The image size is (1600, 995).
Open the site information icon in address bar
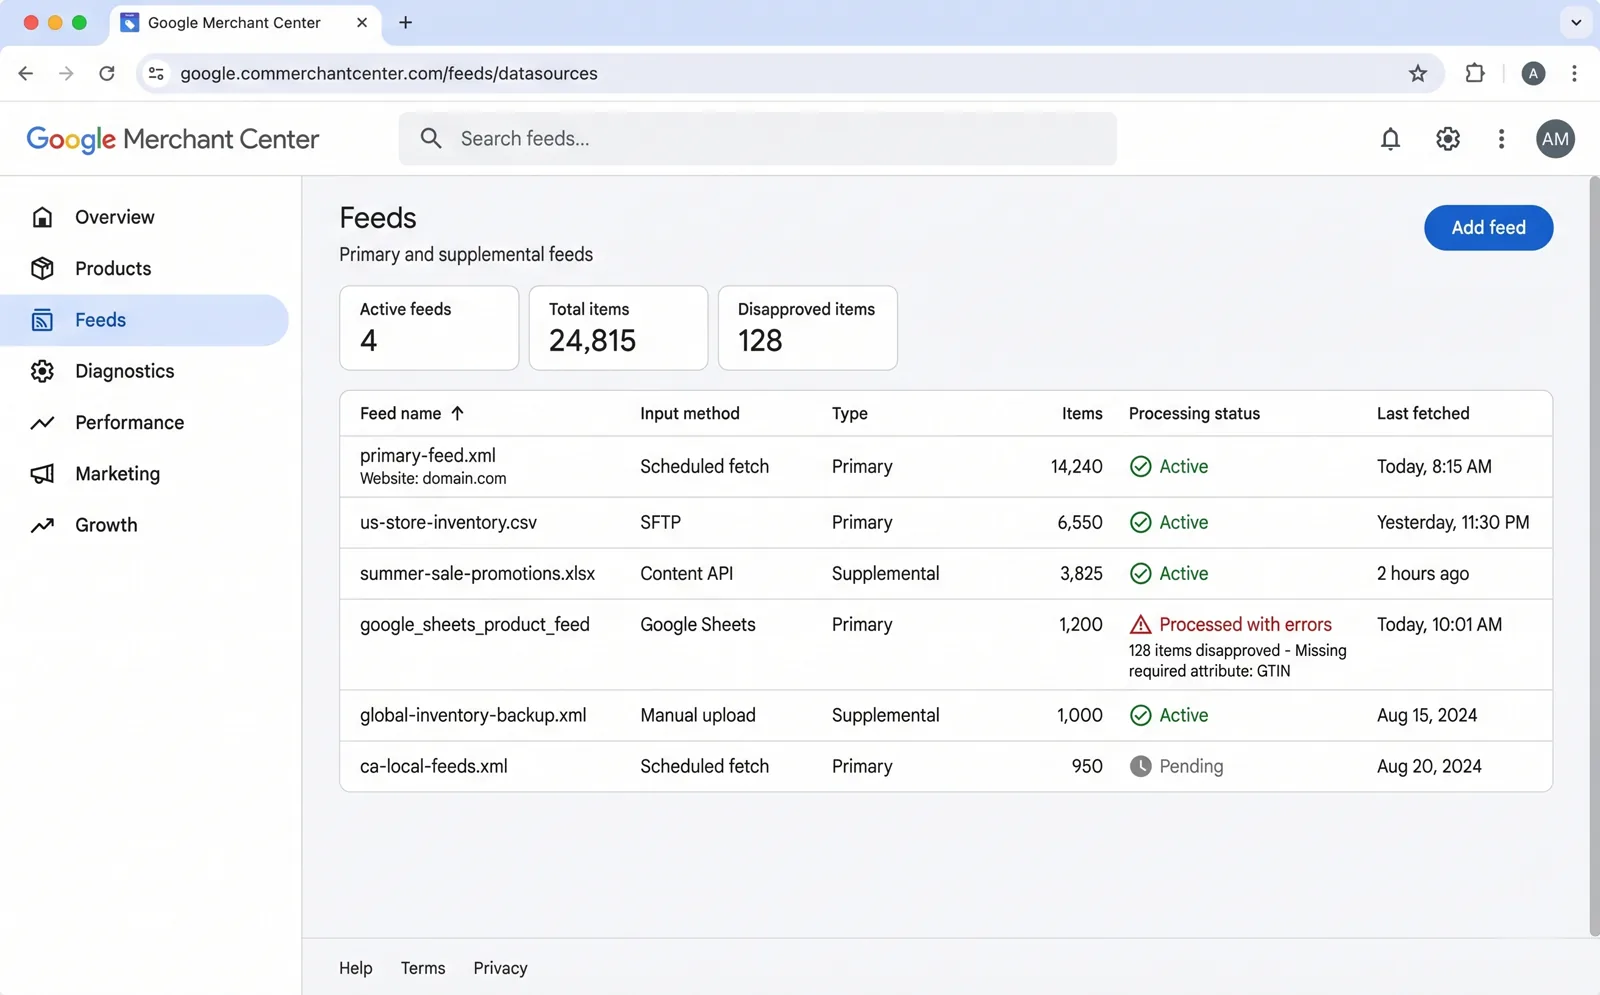pos(156,73)
